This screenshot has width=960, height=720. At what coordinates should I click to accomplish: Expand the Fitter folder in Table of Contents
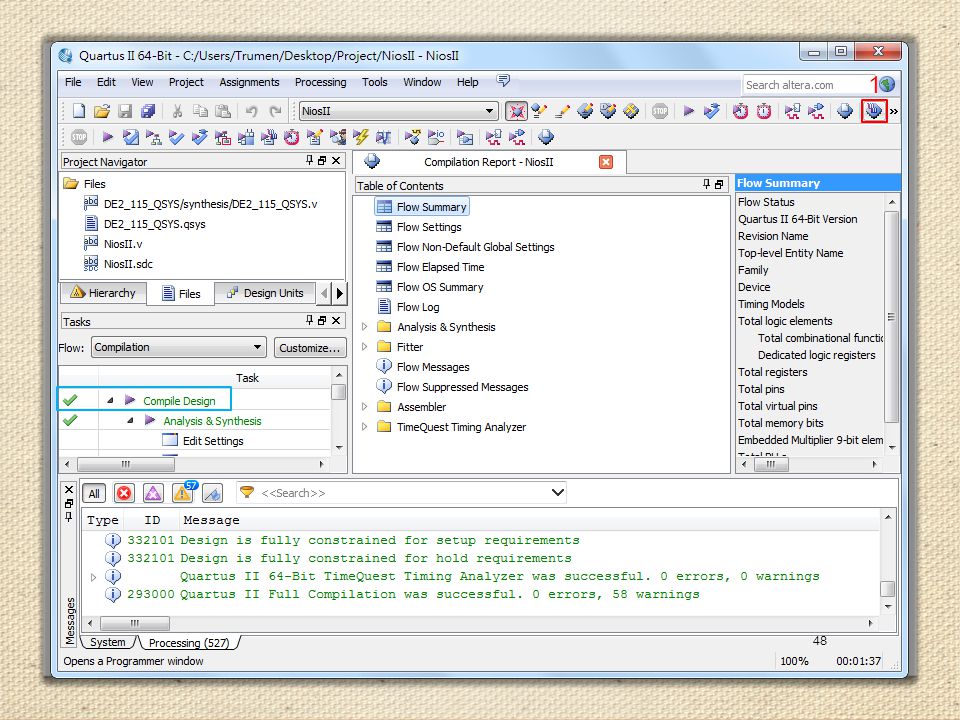coord(365,347)
